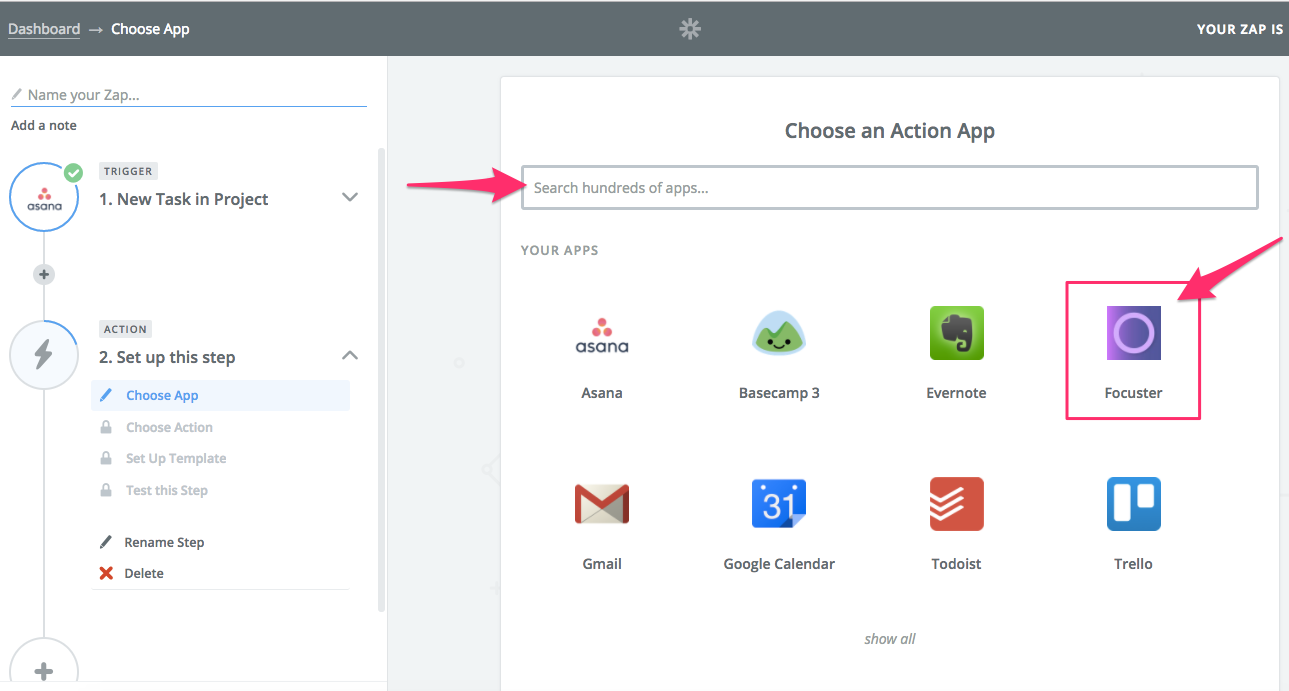Click the lock icon beside Set Up Template
The image size is (1289, 691).
106,458
